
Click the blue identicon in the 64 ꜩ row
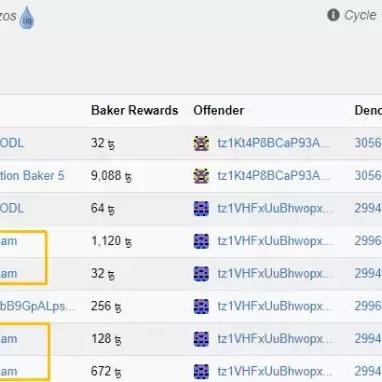point(201,209)
